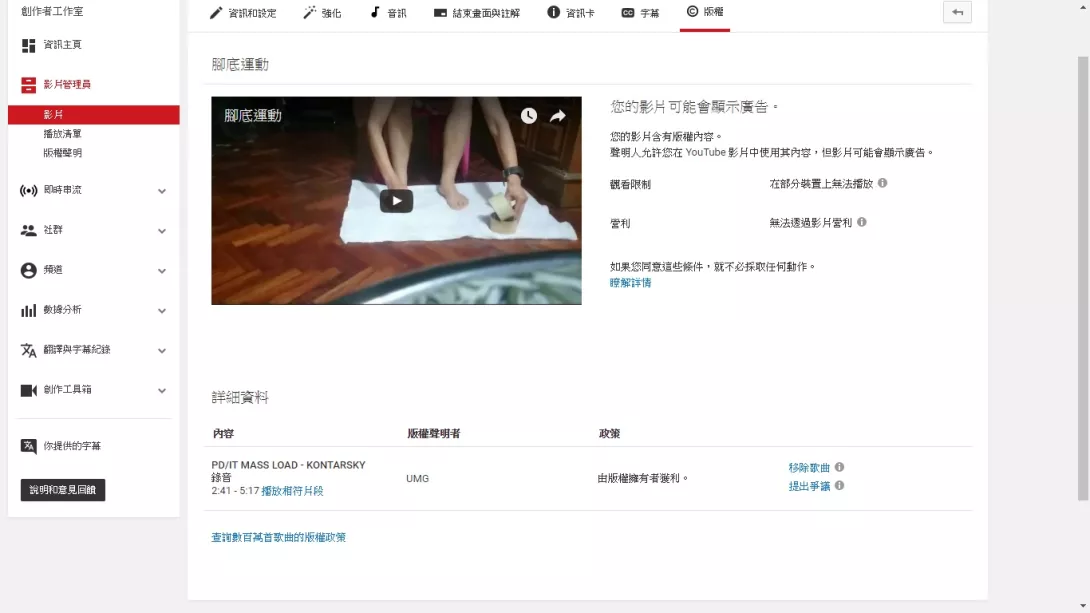Open the 你提供的字幕 contributions icon
1090x613 pixels.
click(29, 446)
